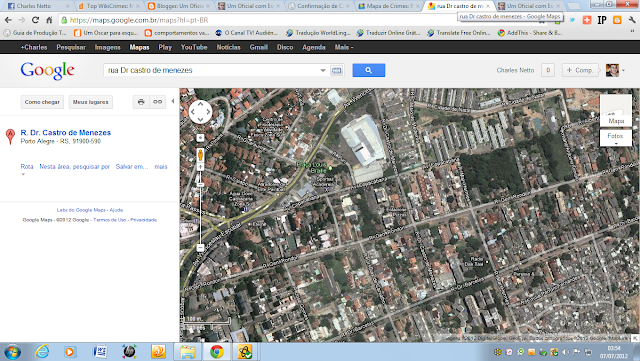Click the Como chegar button
This screenshot has width=640, height=361.
[42, 102]
